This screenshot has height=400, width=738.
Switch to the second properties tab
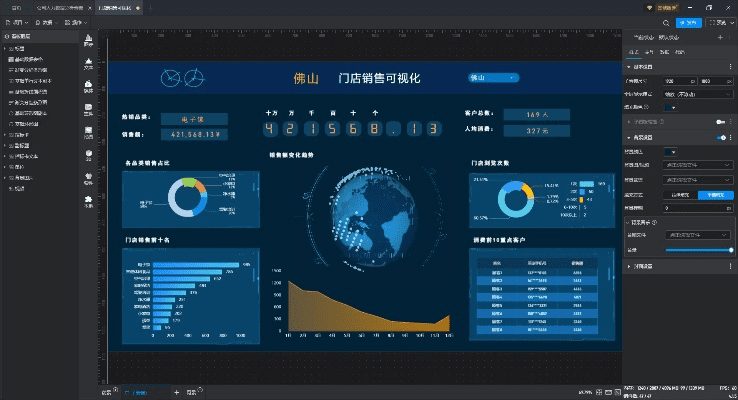coord(650,52)
